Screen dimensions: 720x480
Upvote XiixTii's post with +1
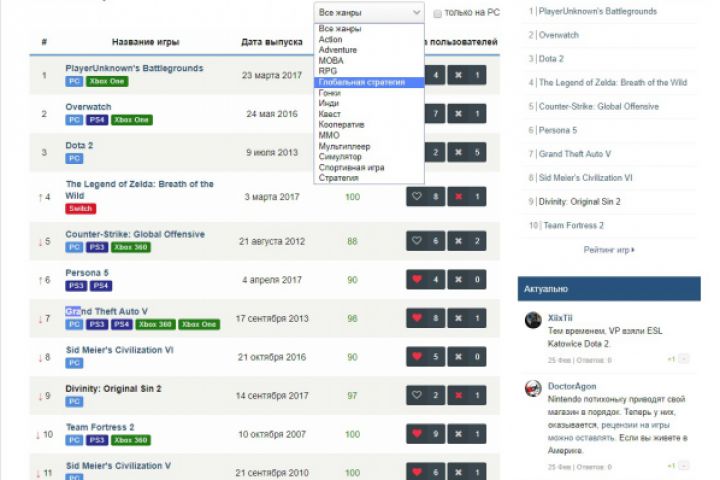click(671, 359)
